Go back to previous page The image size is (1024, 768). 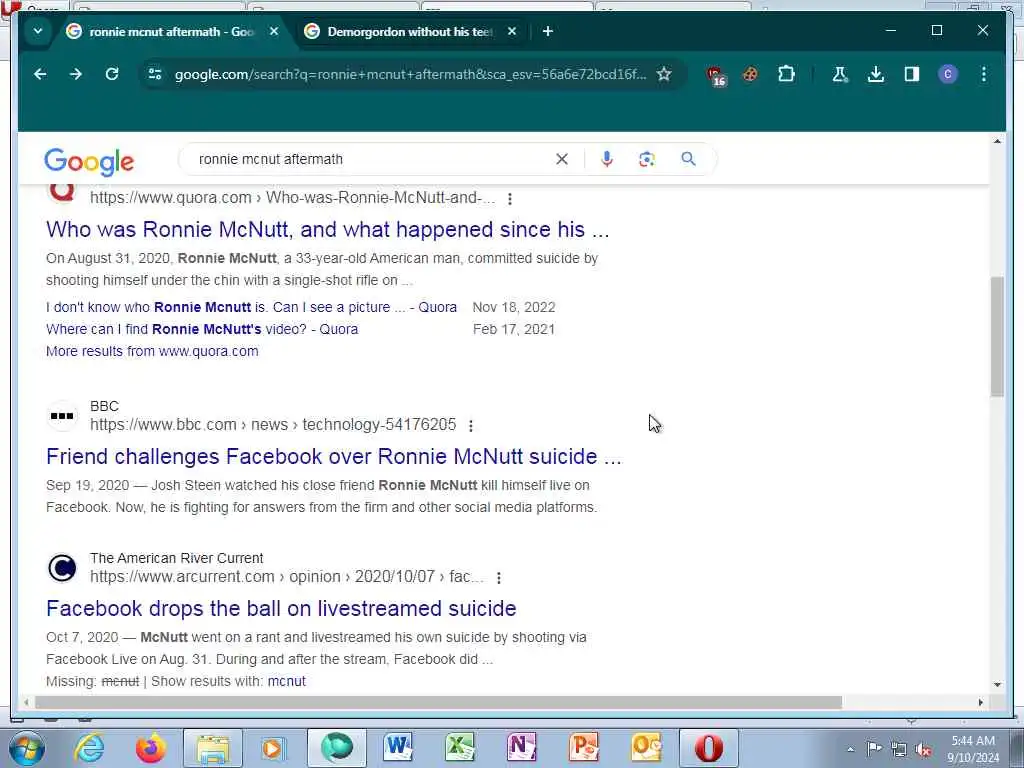(x=40, y=74)
